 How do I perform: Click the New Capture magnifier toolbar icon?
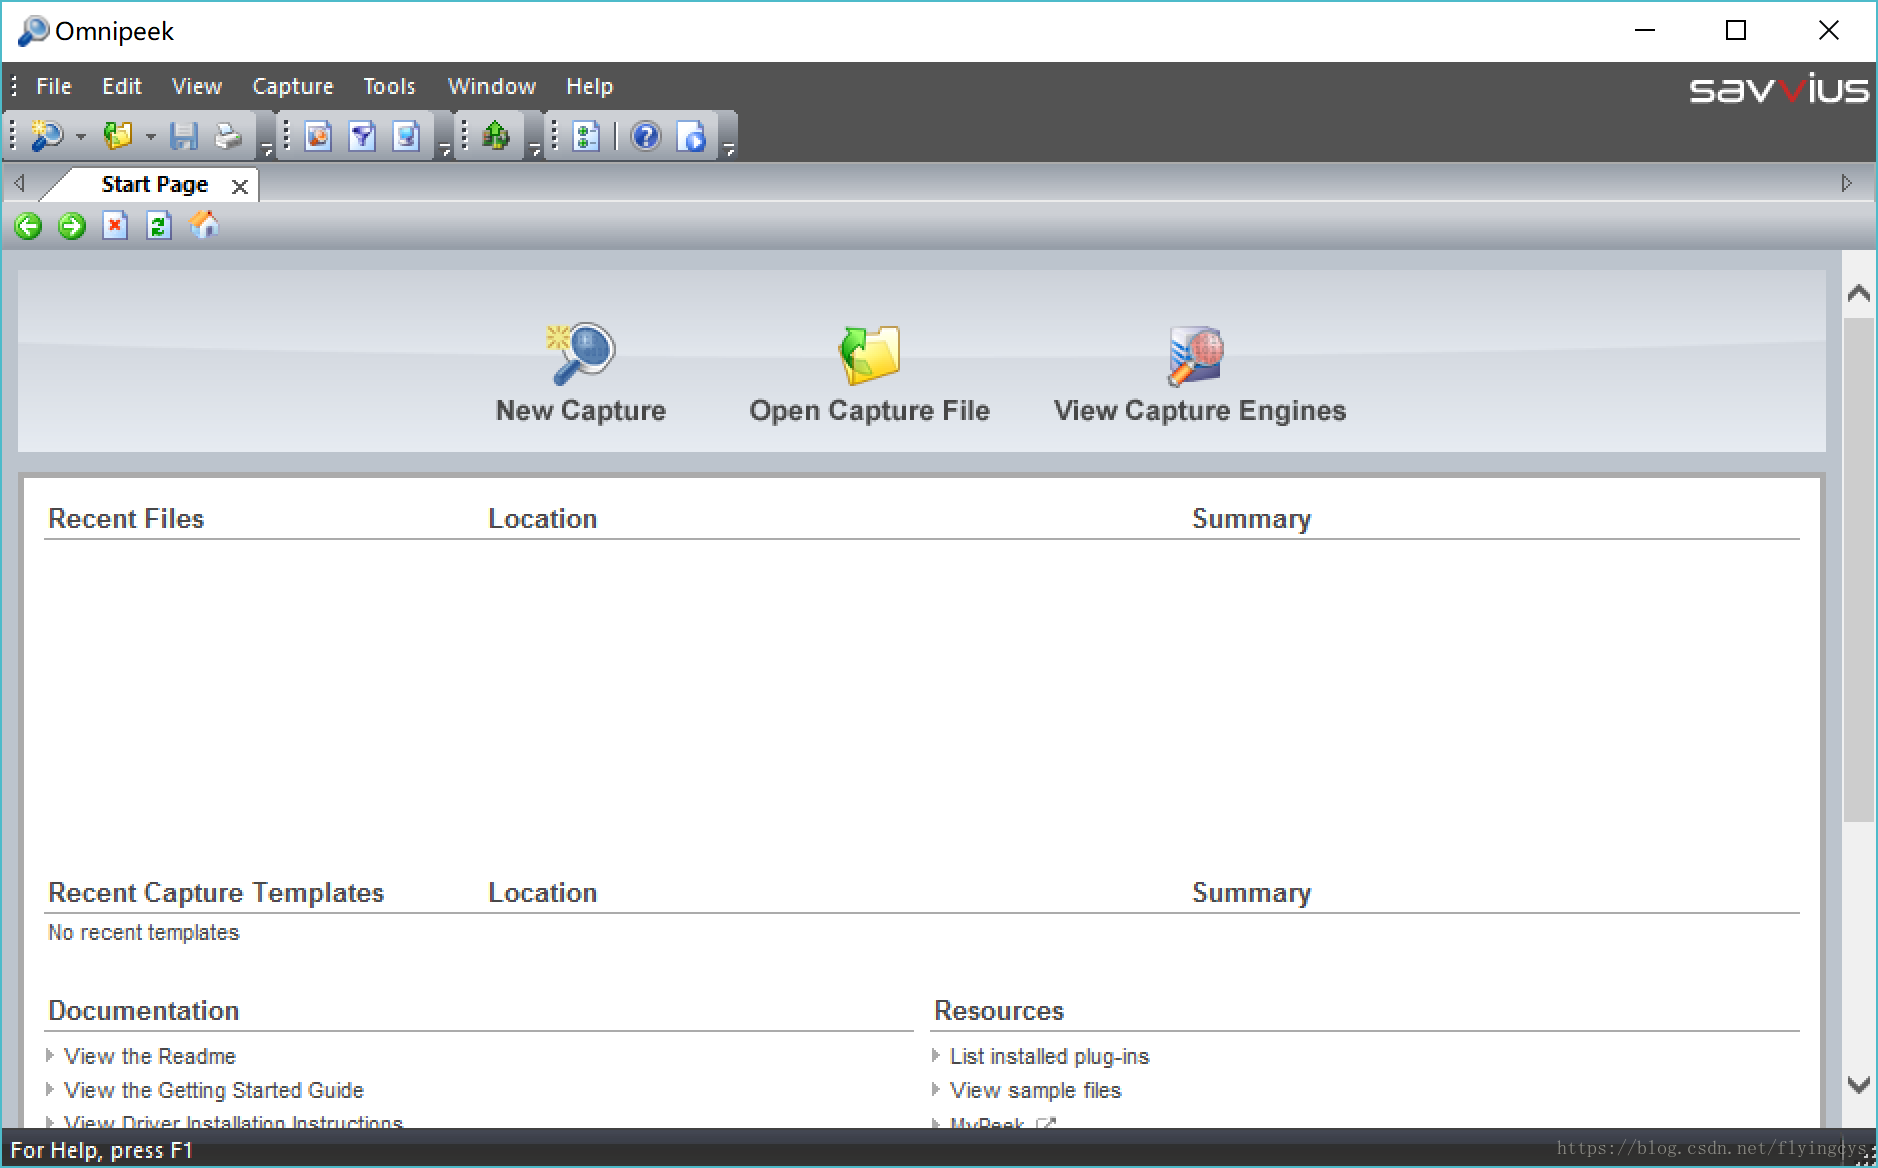(x=46, y=135)
